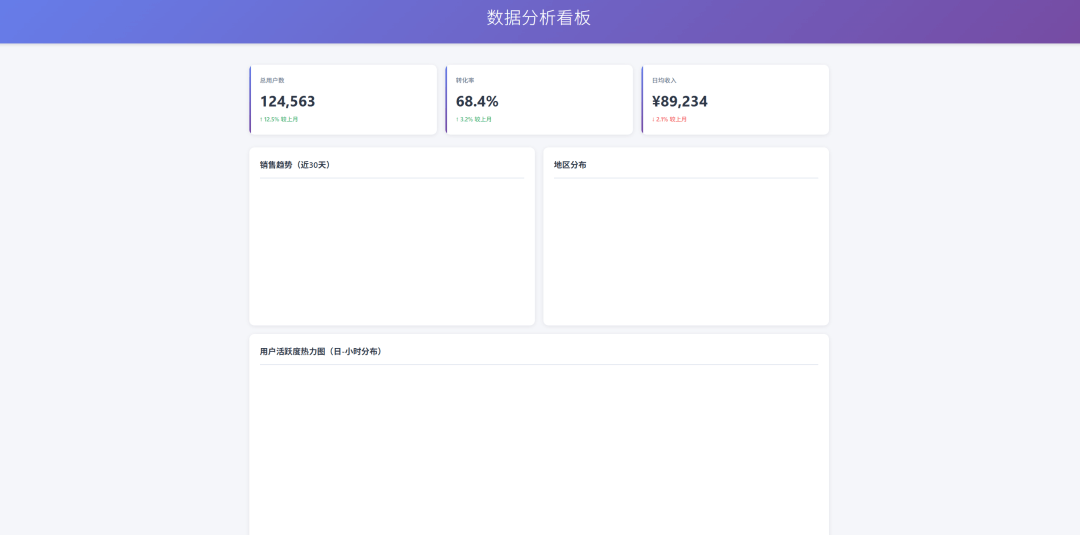This screenshot has height=535, width=1080.
Task: Click the purple left accent bar of 转化率 card
Action: (446, 100)
